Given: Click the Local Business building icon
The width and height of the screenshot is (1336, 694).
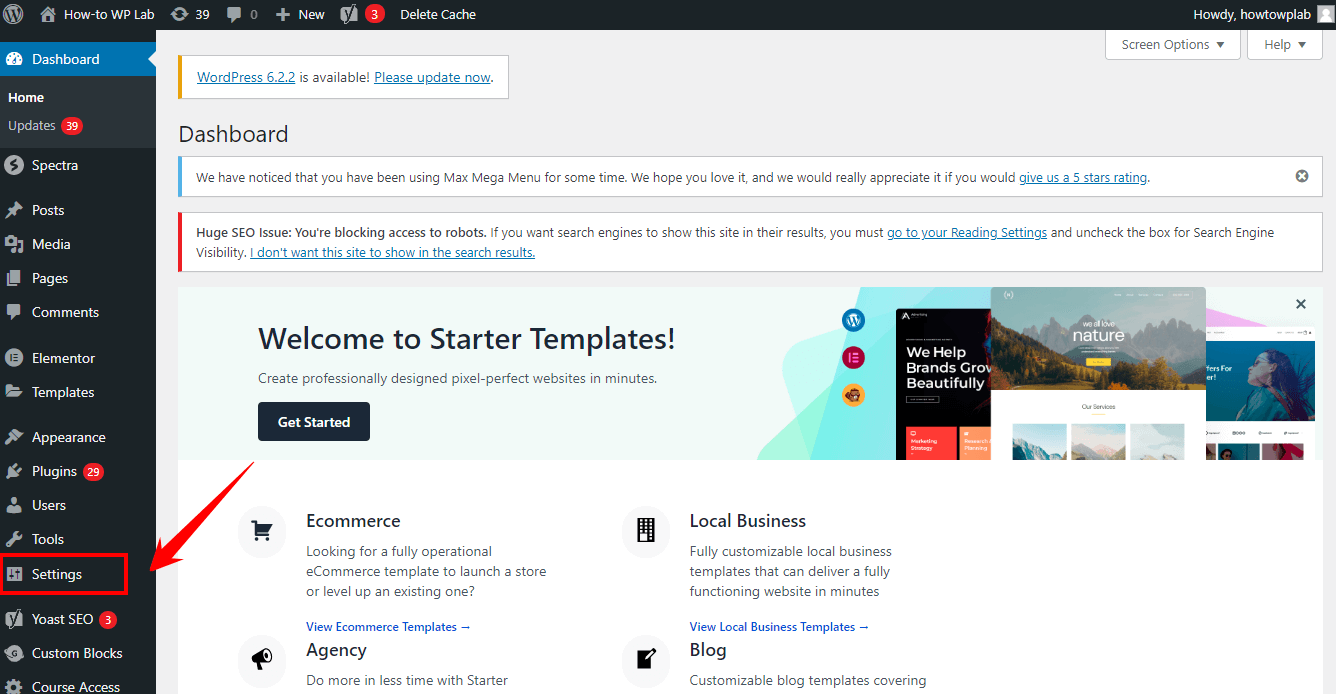Looking at the screenshot, I should [646, 531].
